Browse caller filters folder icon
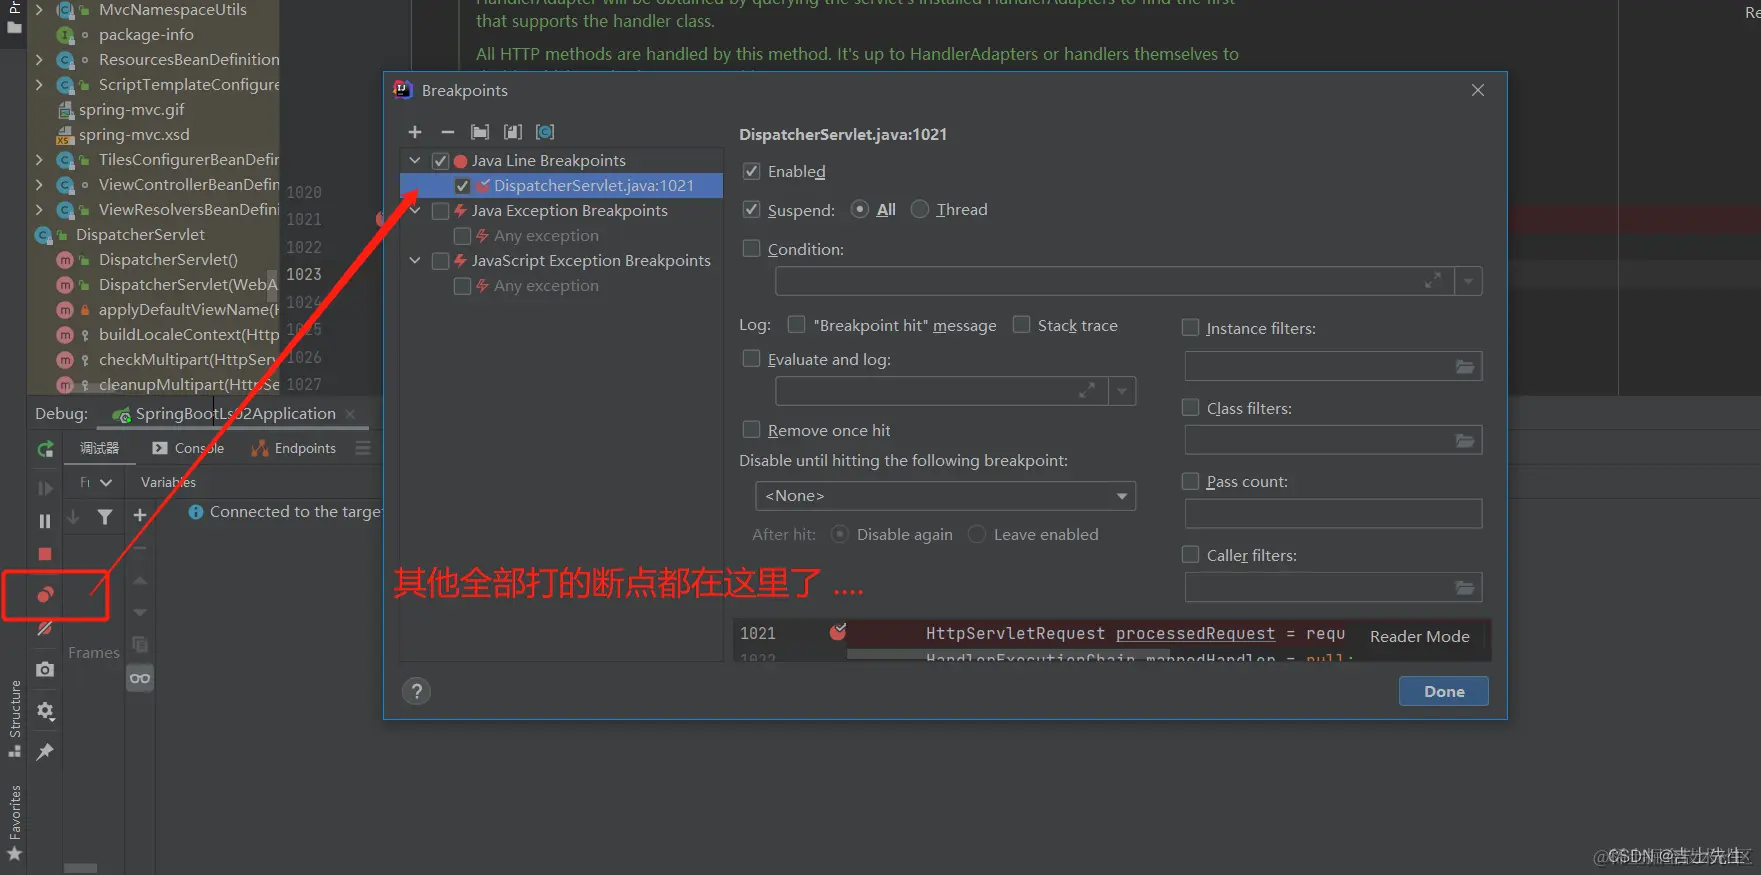 [1465, 587]
